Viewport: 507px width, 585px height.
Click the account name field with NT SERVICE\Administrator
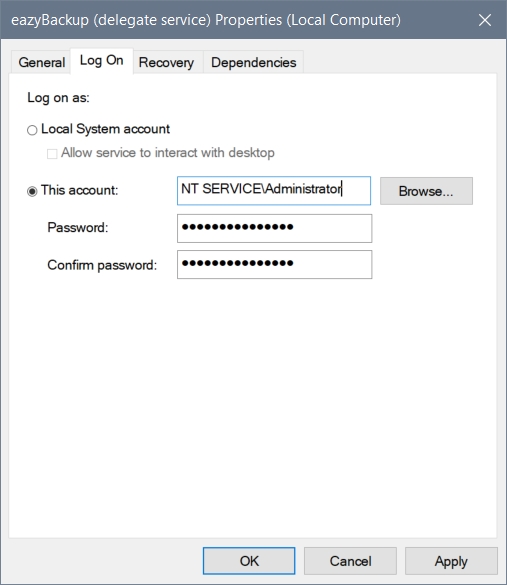click(x=274, y=191)
